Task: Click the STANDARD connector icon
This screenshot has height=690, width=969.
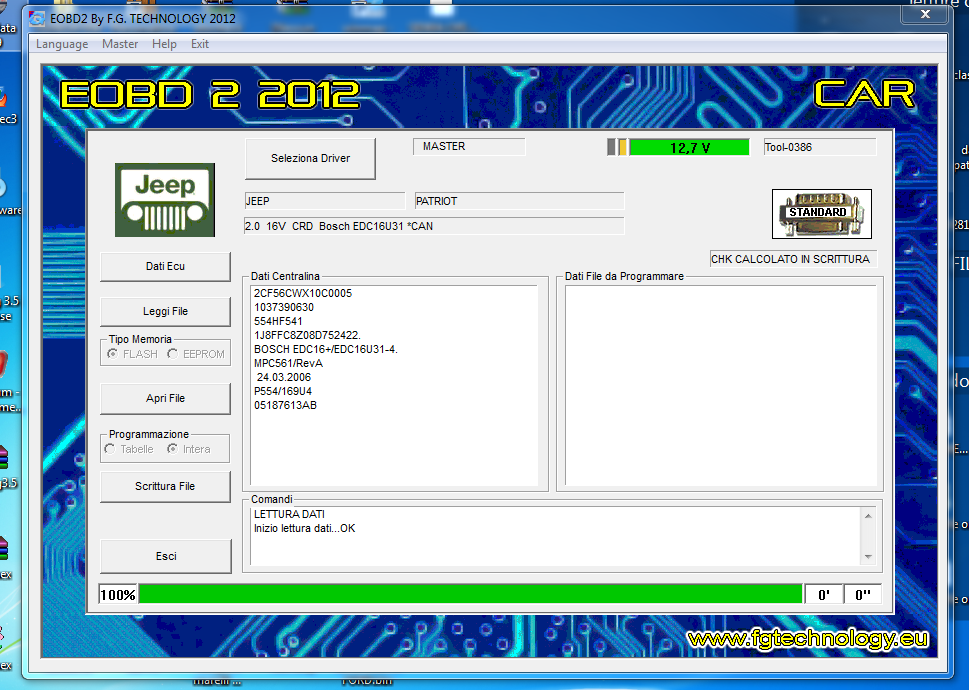Action: tap(821, 213)
